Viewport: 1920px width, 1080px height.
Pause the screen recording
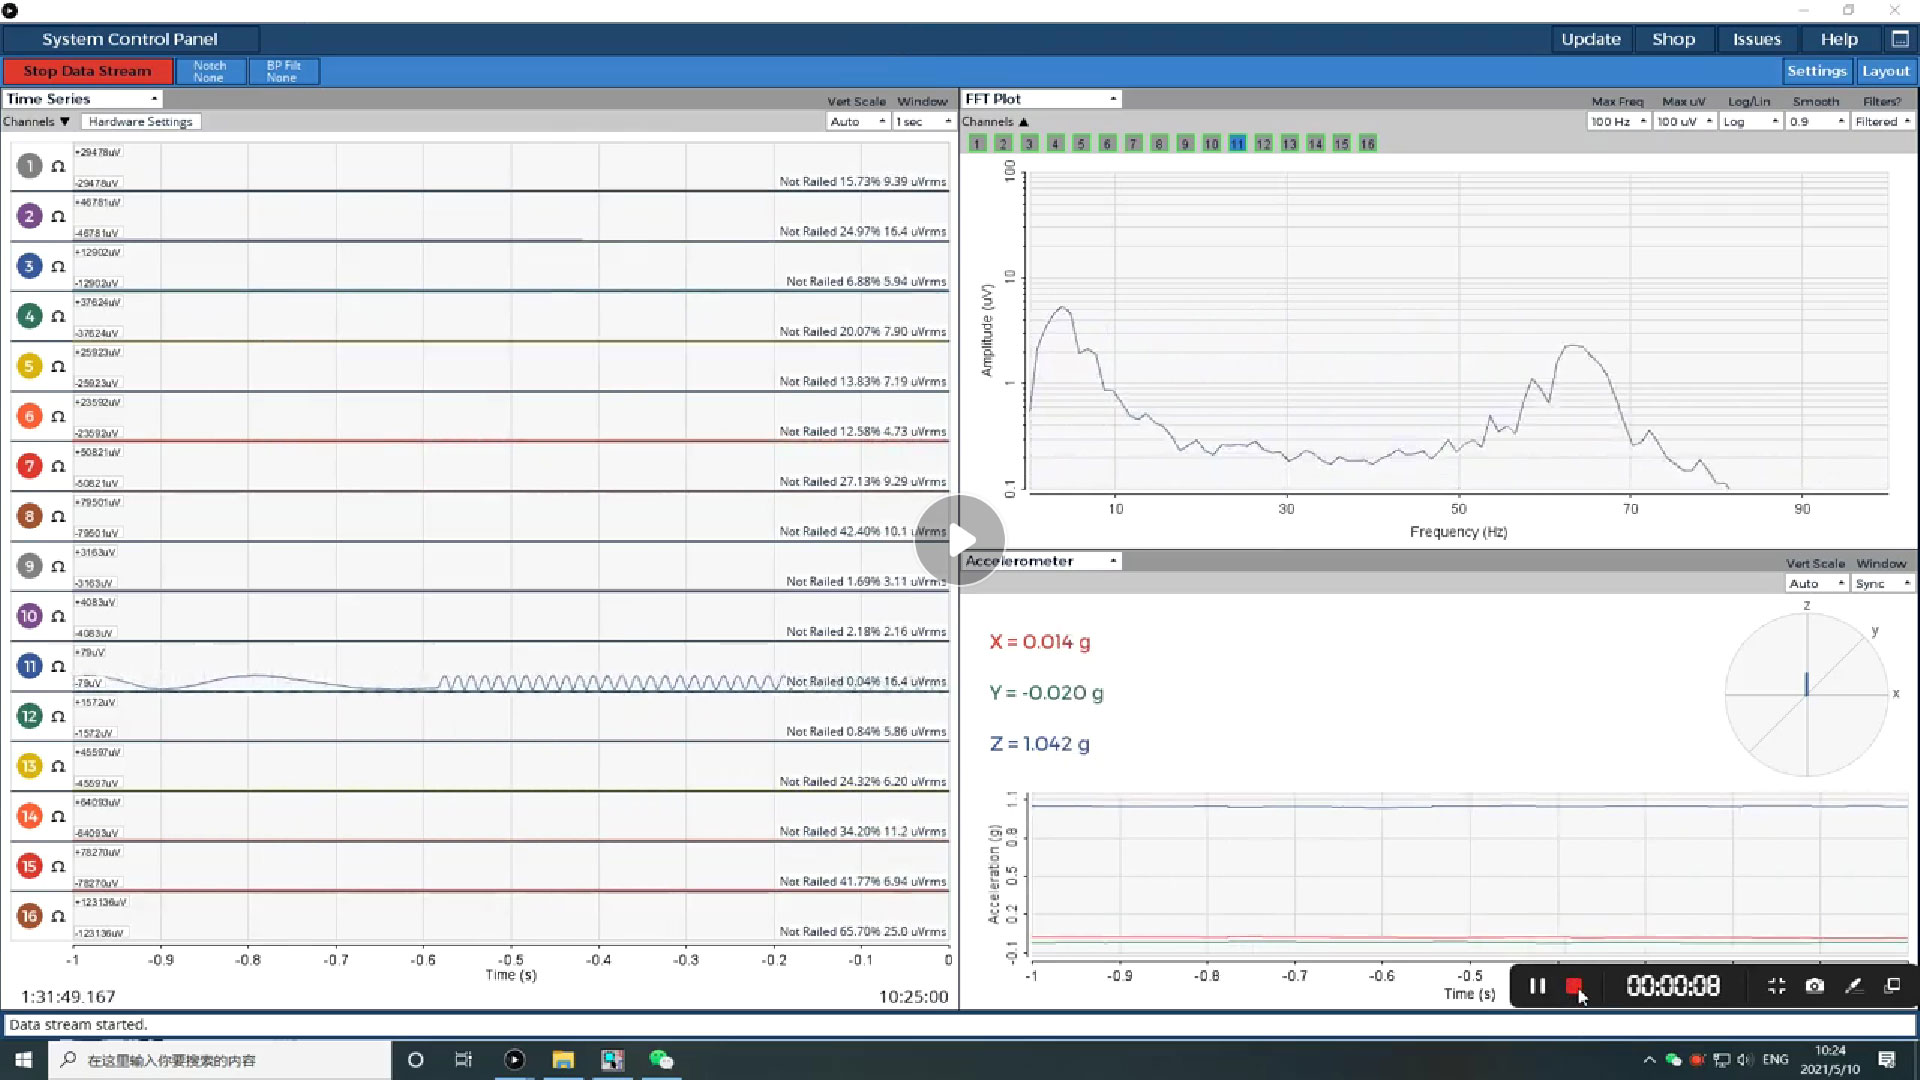coord(1537,986)
